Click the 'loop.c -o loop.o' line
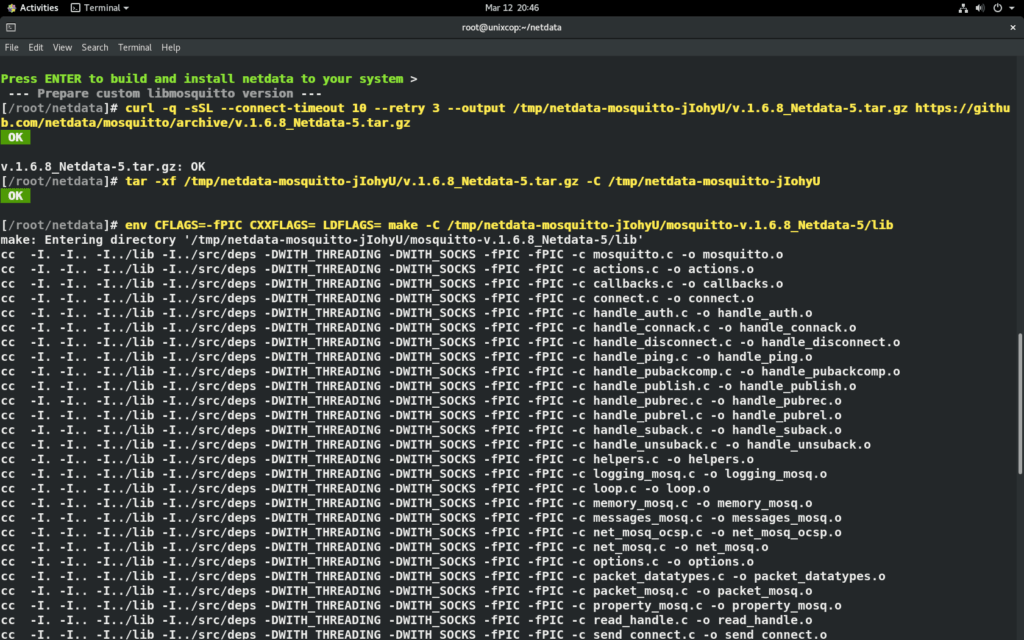Image resolution: width=1024 pixels, height=640 pixels. click(355, 488)
